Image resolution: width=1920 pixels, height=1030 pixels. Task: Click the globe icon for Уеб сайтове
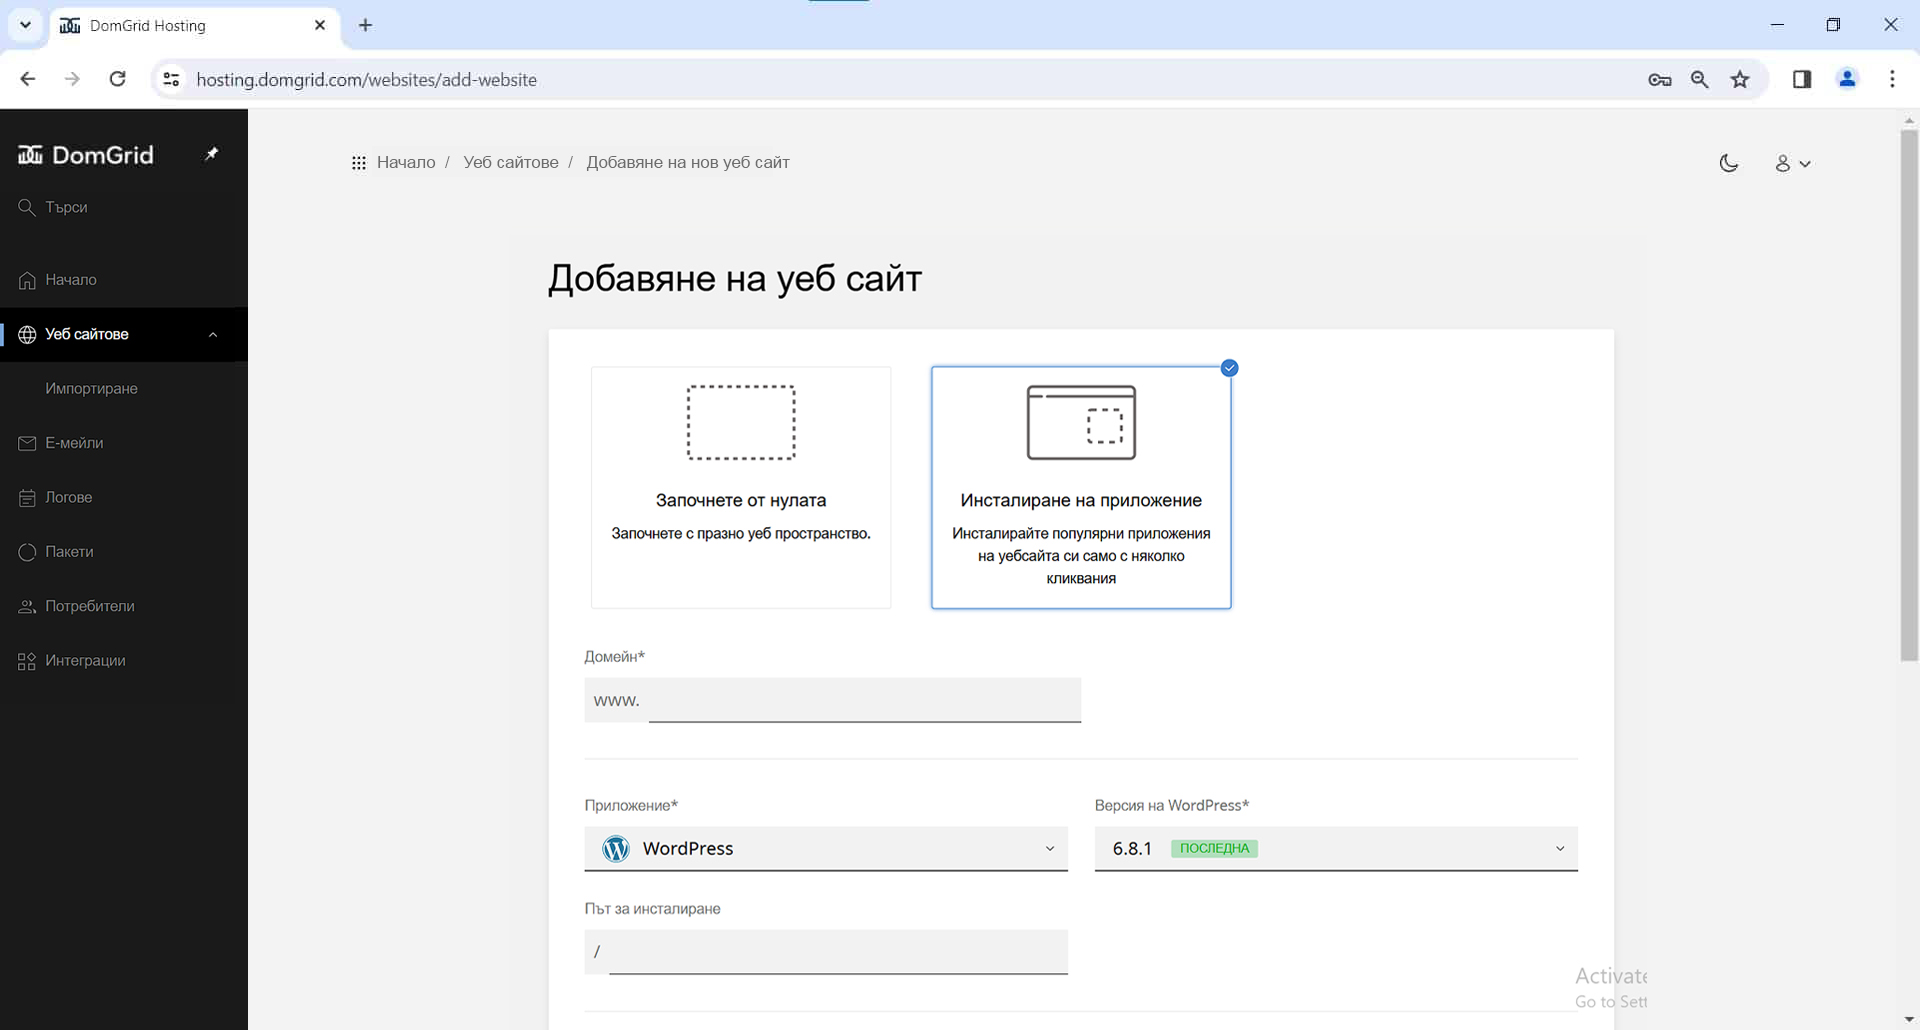click(27, 334)
